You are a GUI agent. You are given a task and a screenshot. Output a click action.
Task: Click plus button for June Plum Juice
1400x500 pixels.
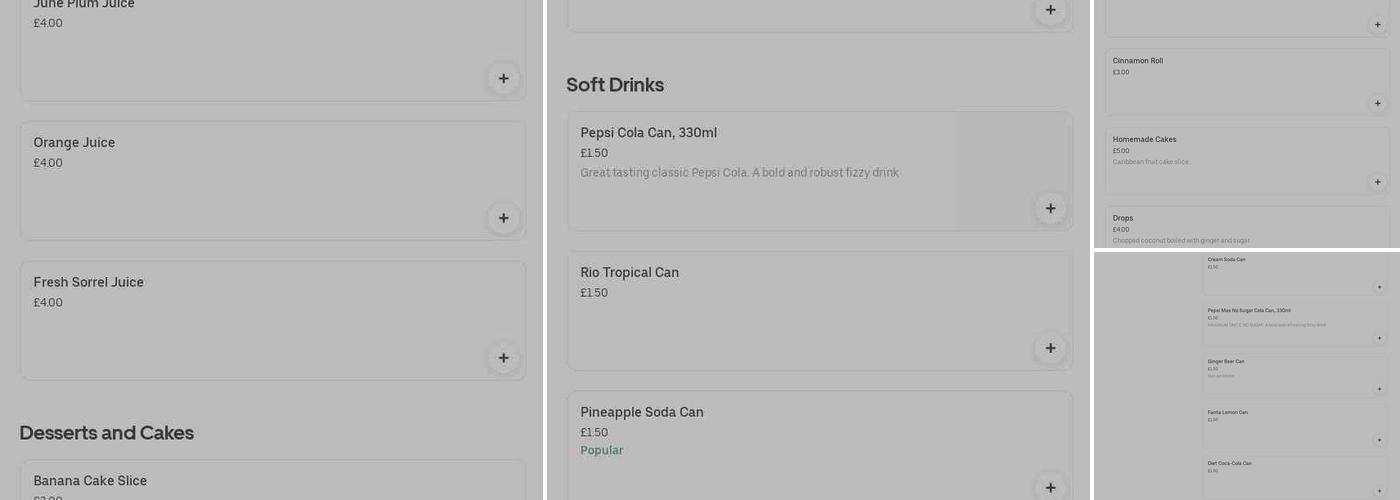coord(503,78)
